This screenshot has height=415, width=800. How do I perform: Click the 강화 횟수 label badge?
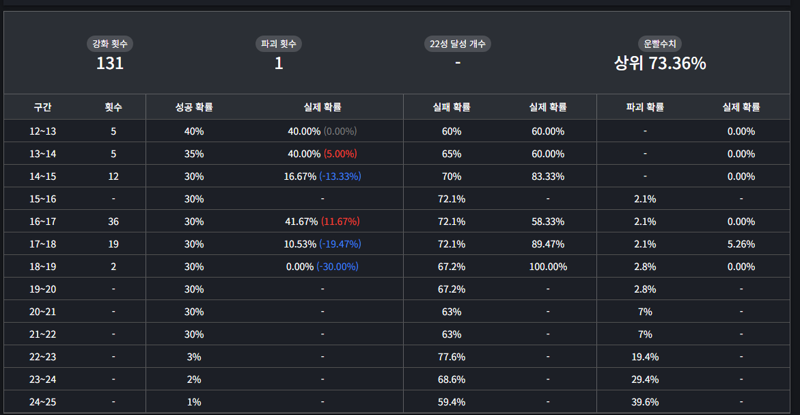[x=110, y=44]
